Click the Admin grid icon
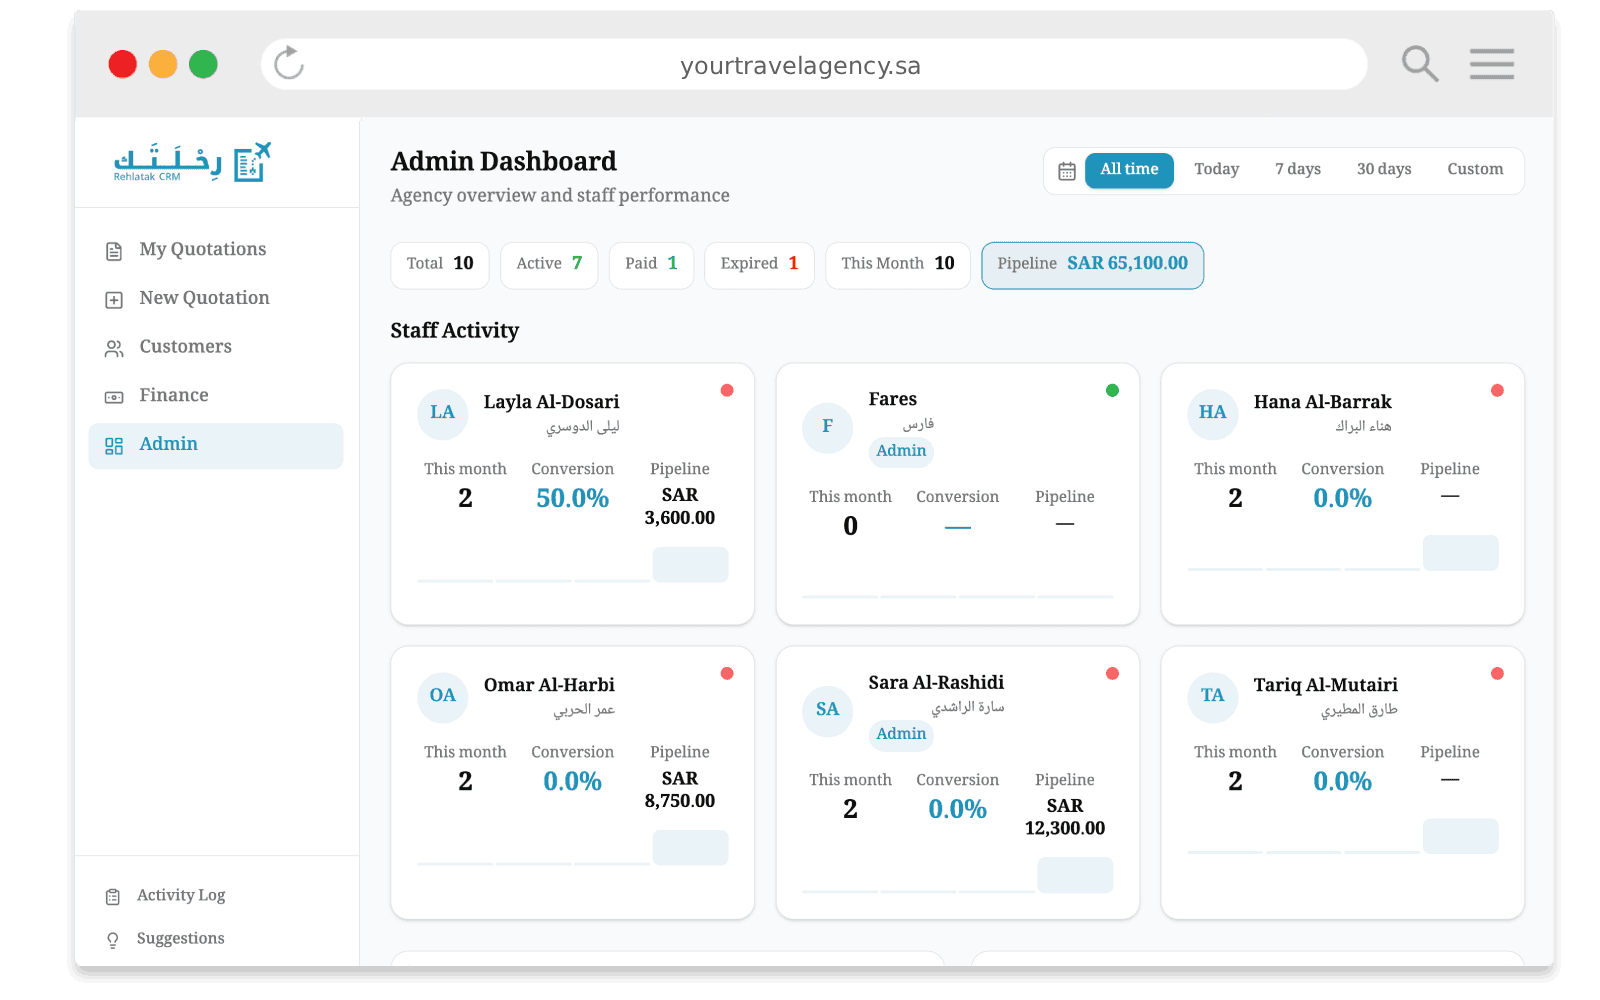This screenshot has height=1000, width=1600. tap(113, 446)
